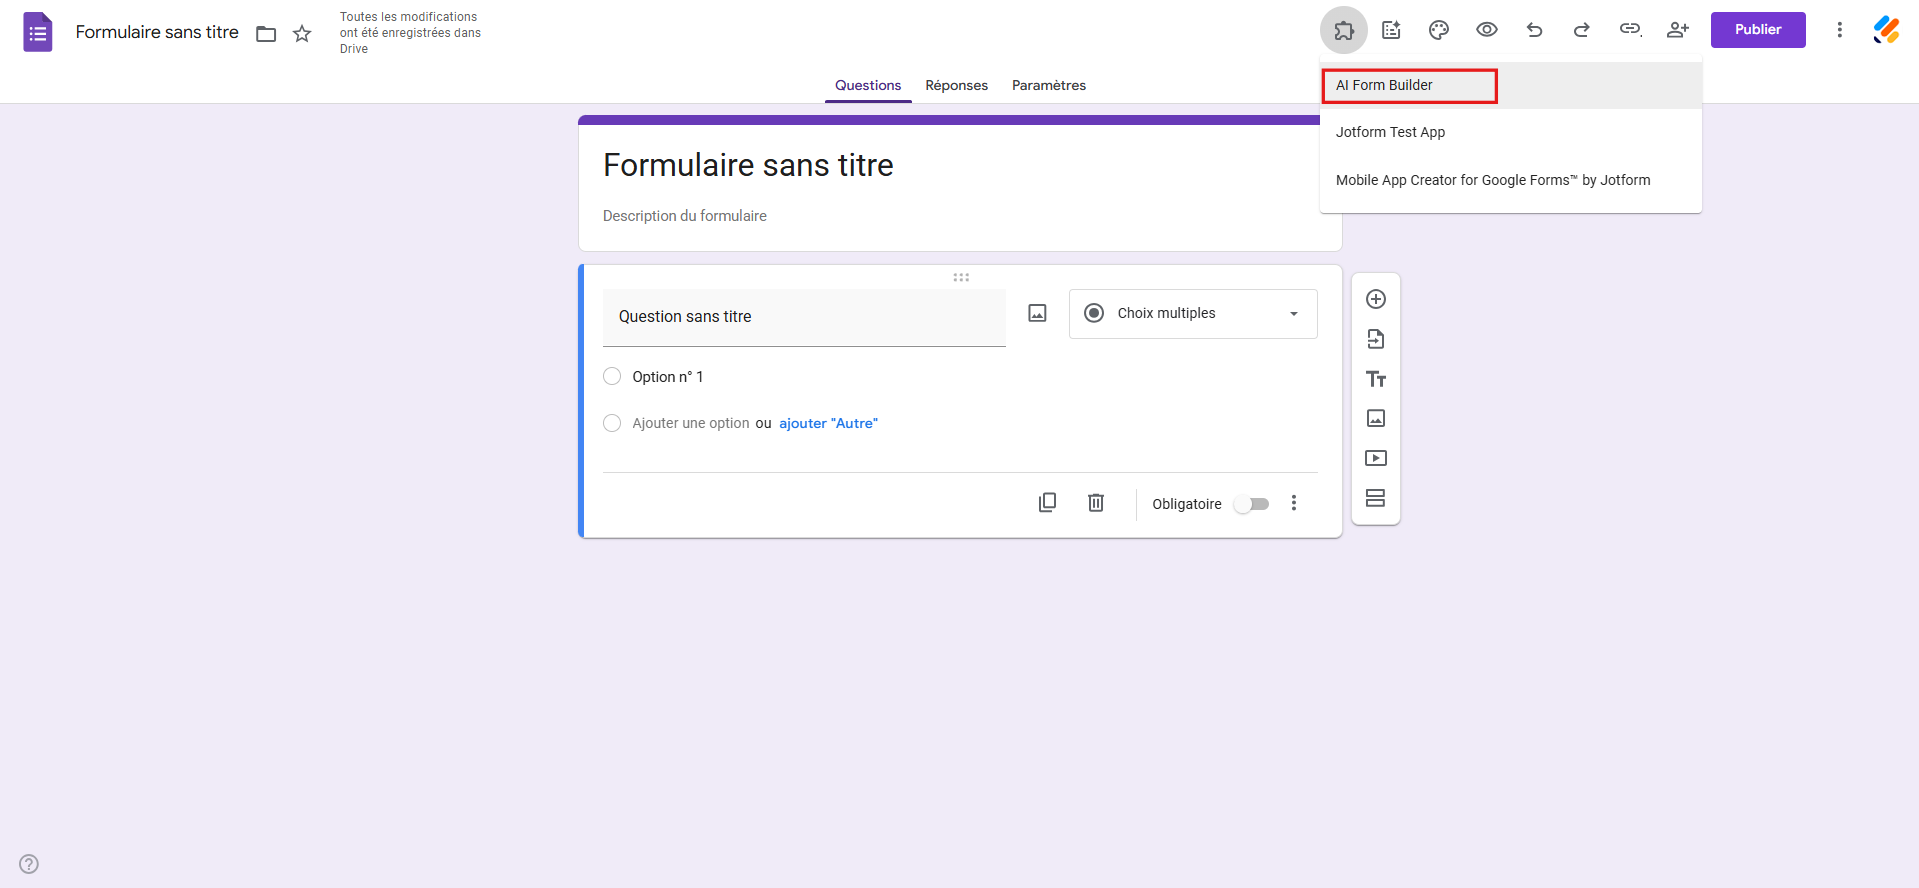Open question's more options menu
The width and height of the screenshot is (1919, 888).
tap(1294, 503)
